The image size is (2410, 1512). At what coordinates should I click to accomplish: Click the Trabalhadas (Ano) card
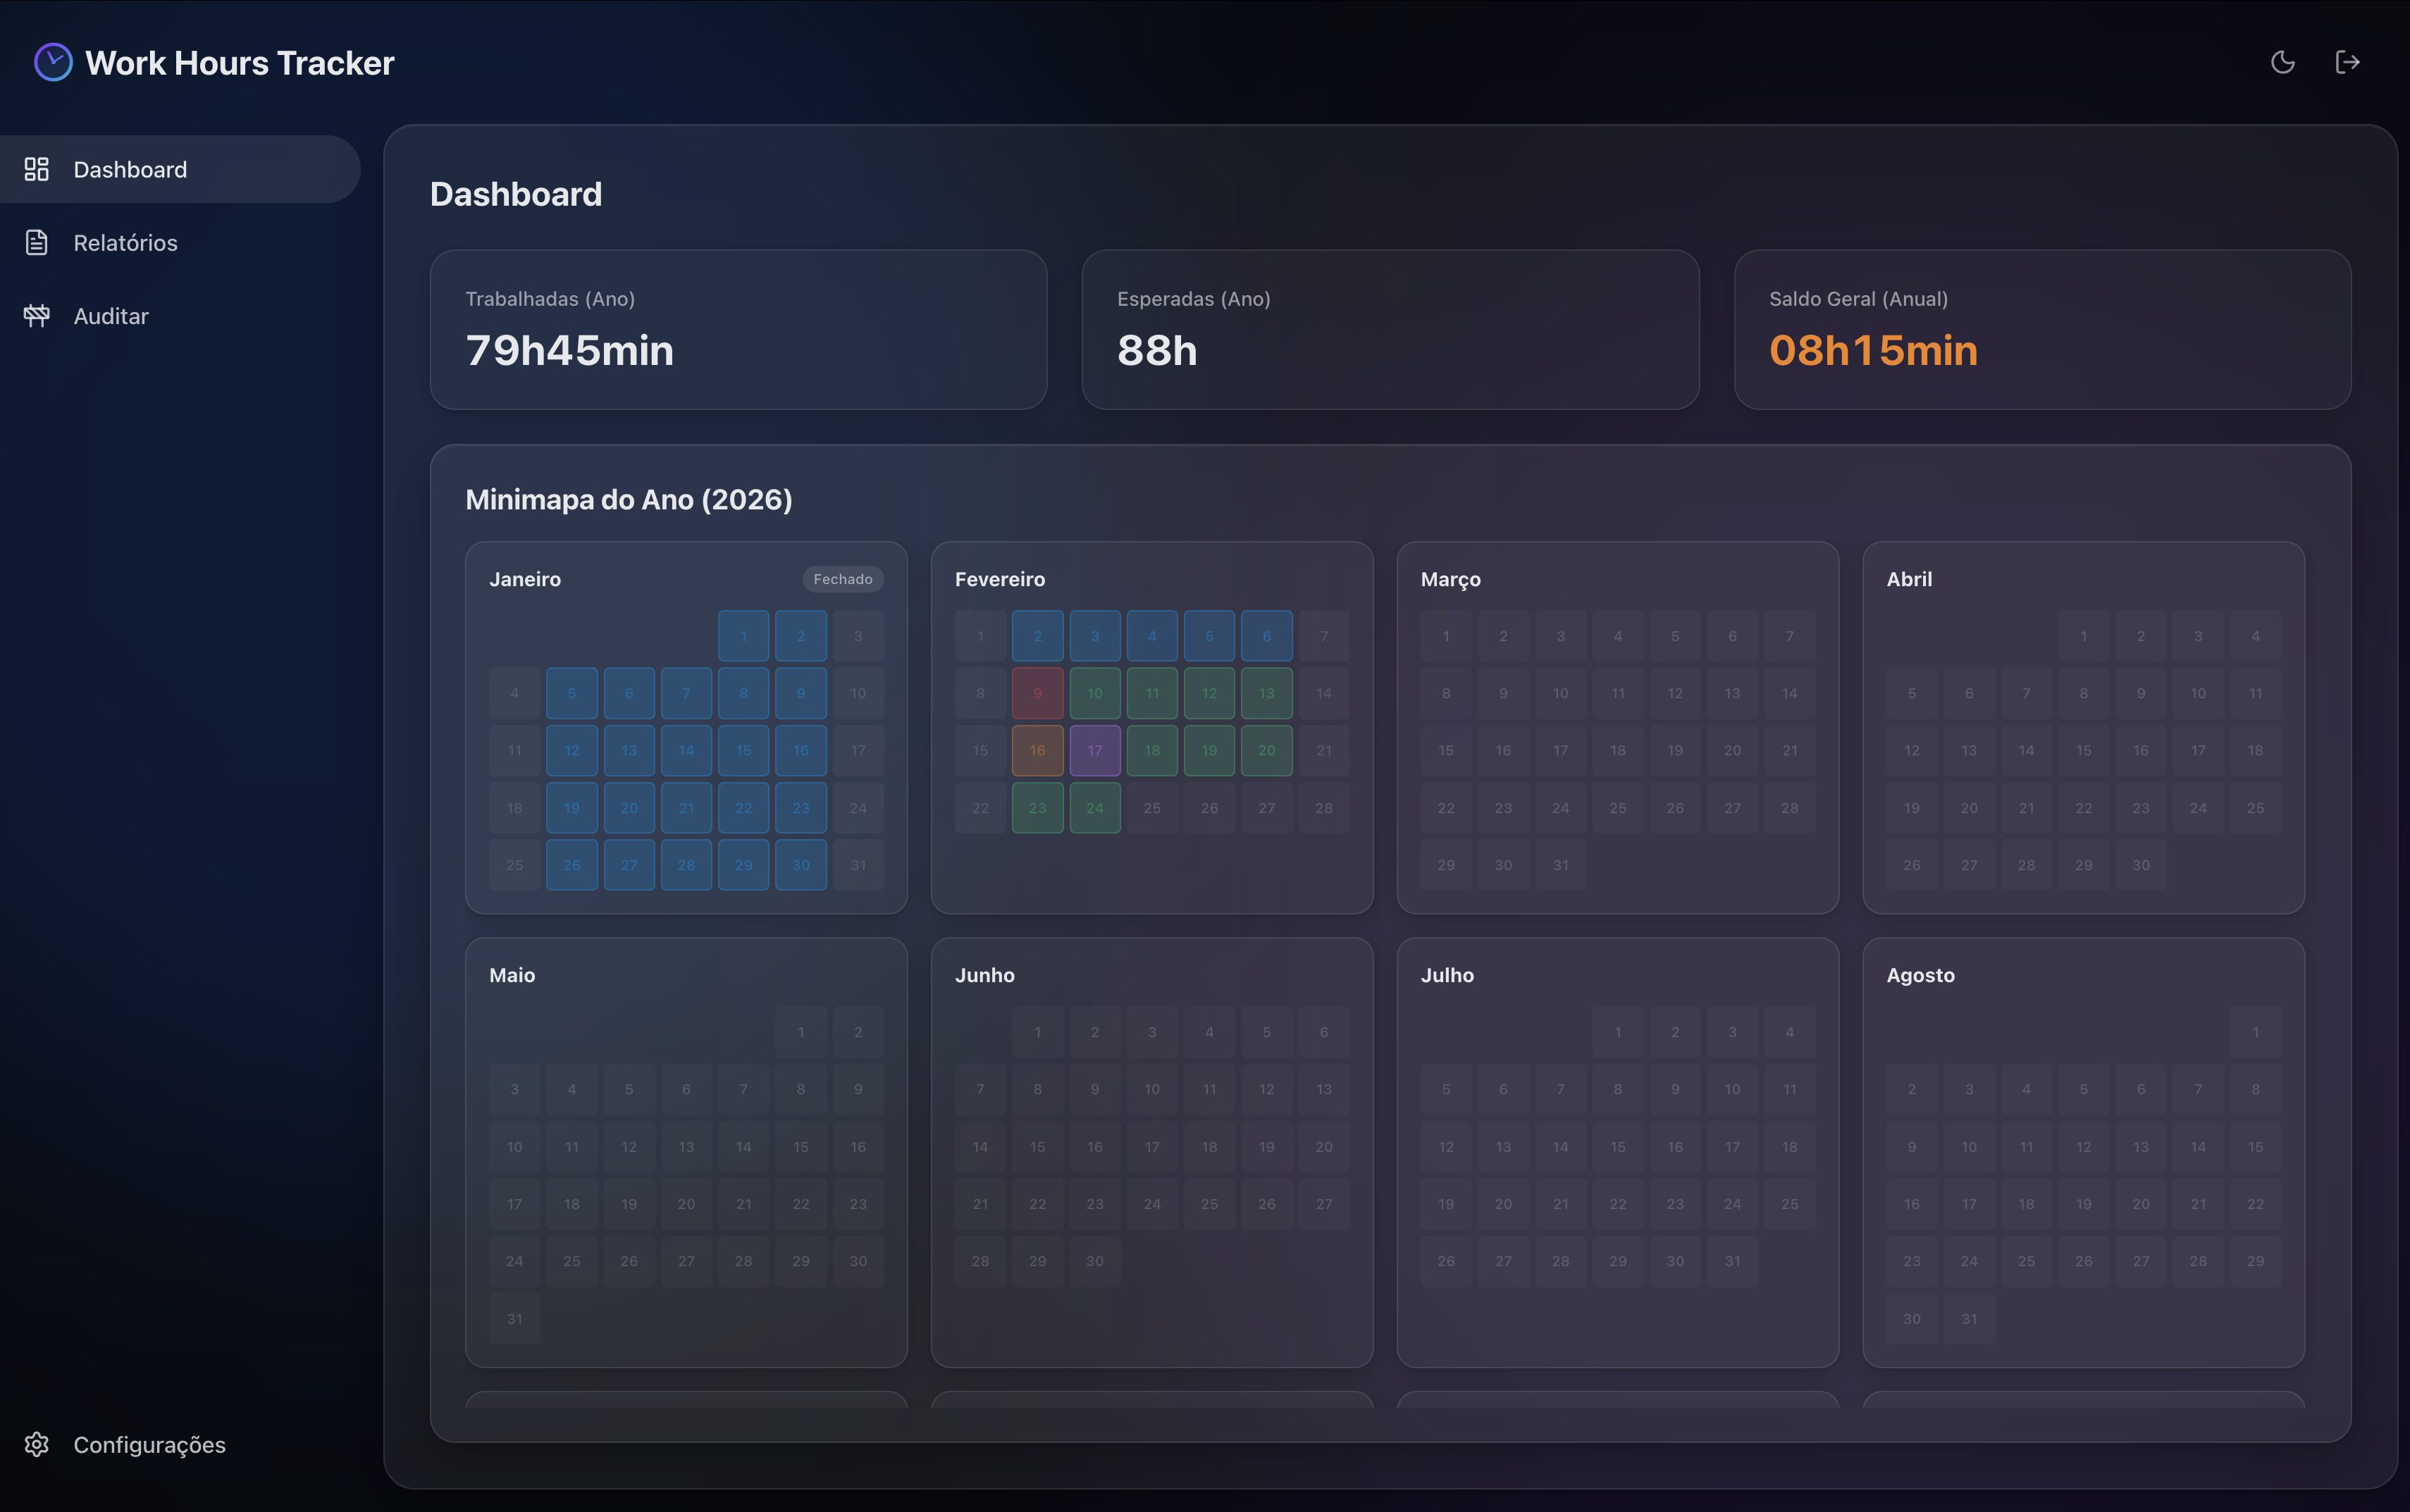click(738, 329)
